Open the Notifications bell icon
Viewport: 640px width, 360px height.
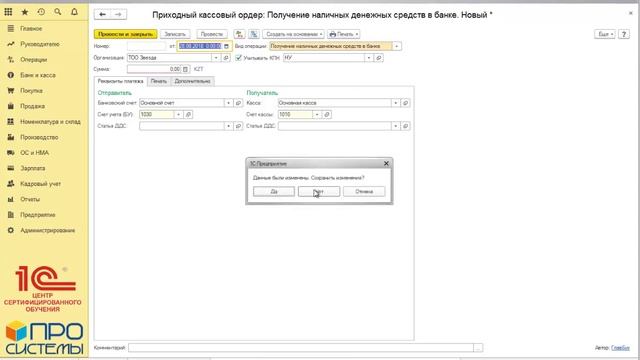tap(74, 12)
